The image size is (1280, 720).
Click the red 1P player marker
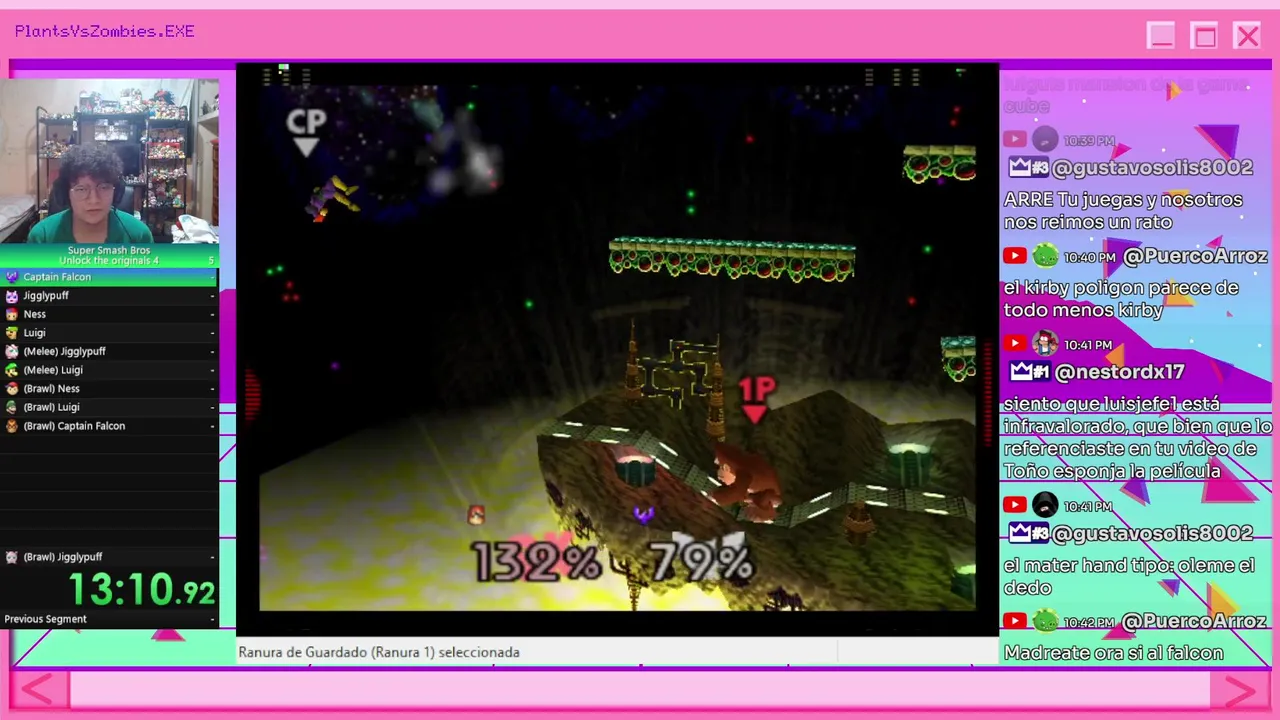click(757, 398)
